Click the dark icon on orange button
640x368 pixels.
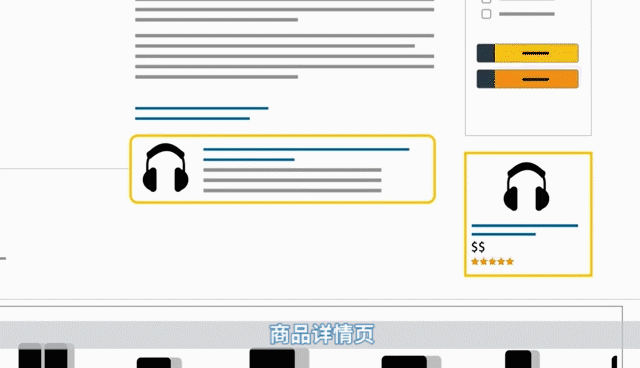tap(486, 79)
